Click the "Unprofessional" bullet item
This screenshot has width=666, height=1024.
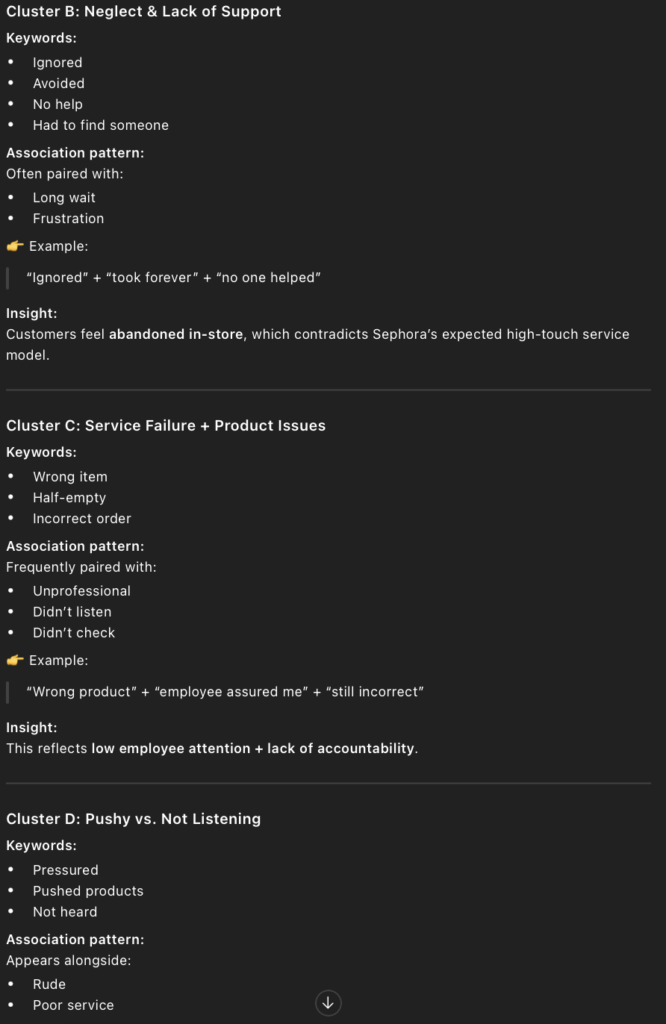click(82, 591)
